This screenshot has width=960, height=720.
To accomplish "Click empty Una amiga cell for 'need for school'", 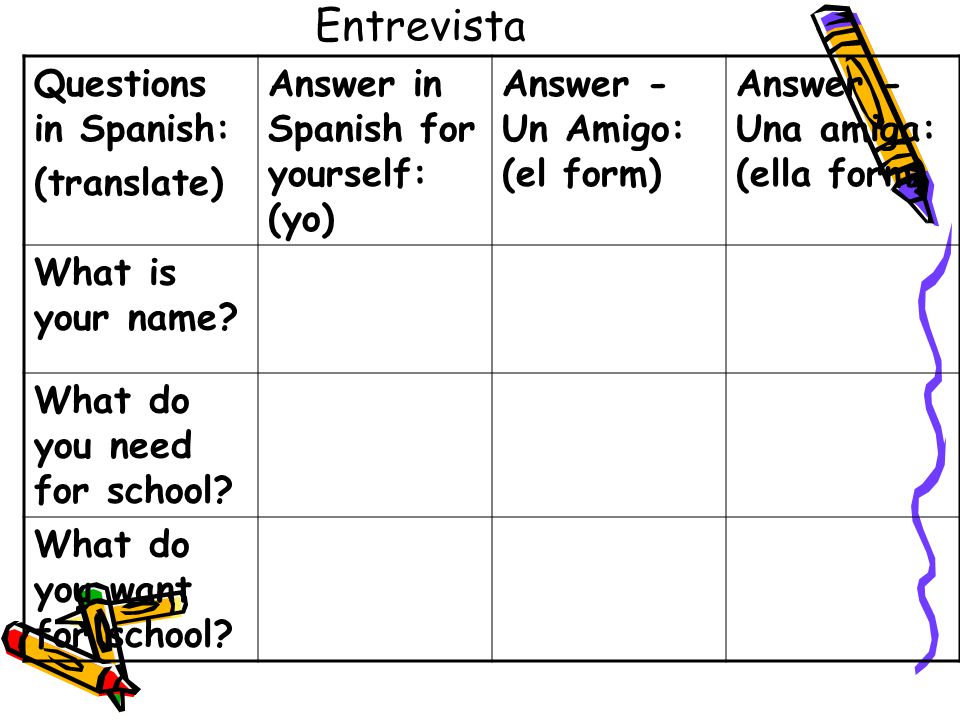I will point(842,444).
